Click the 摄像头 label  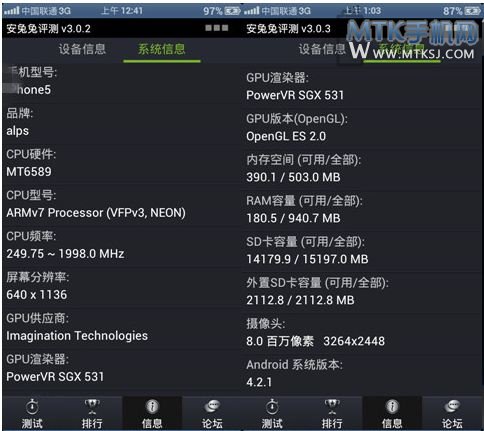(x=266, y=324)
